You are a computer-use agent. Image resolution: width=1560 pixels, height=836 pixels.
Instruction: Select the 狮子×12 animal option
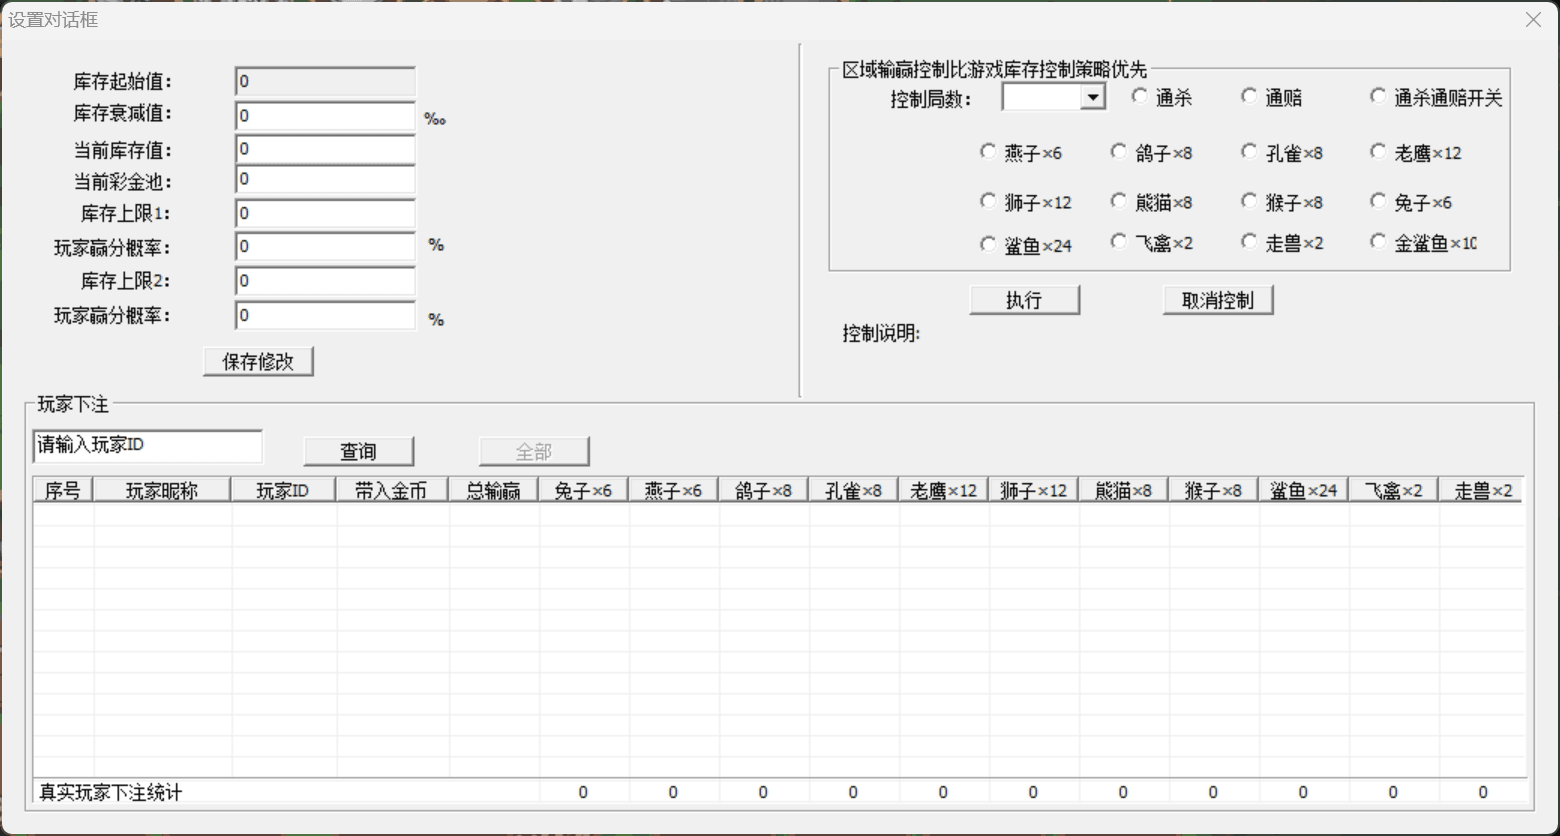pos(988,200)
